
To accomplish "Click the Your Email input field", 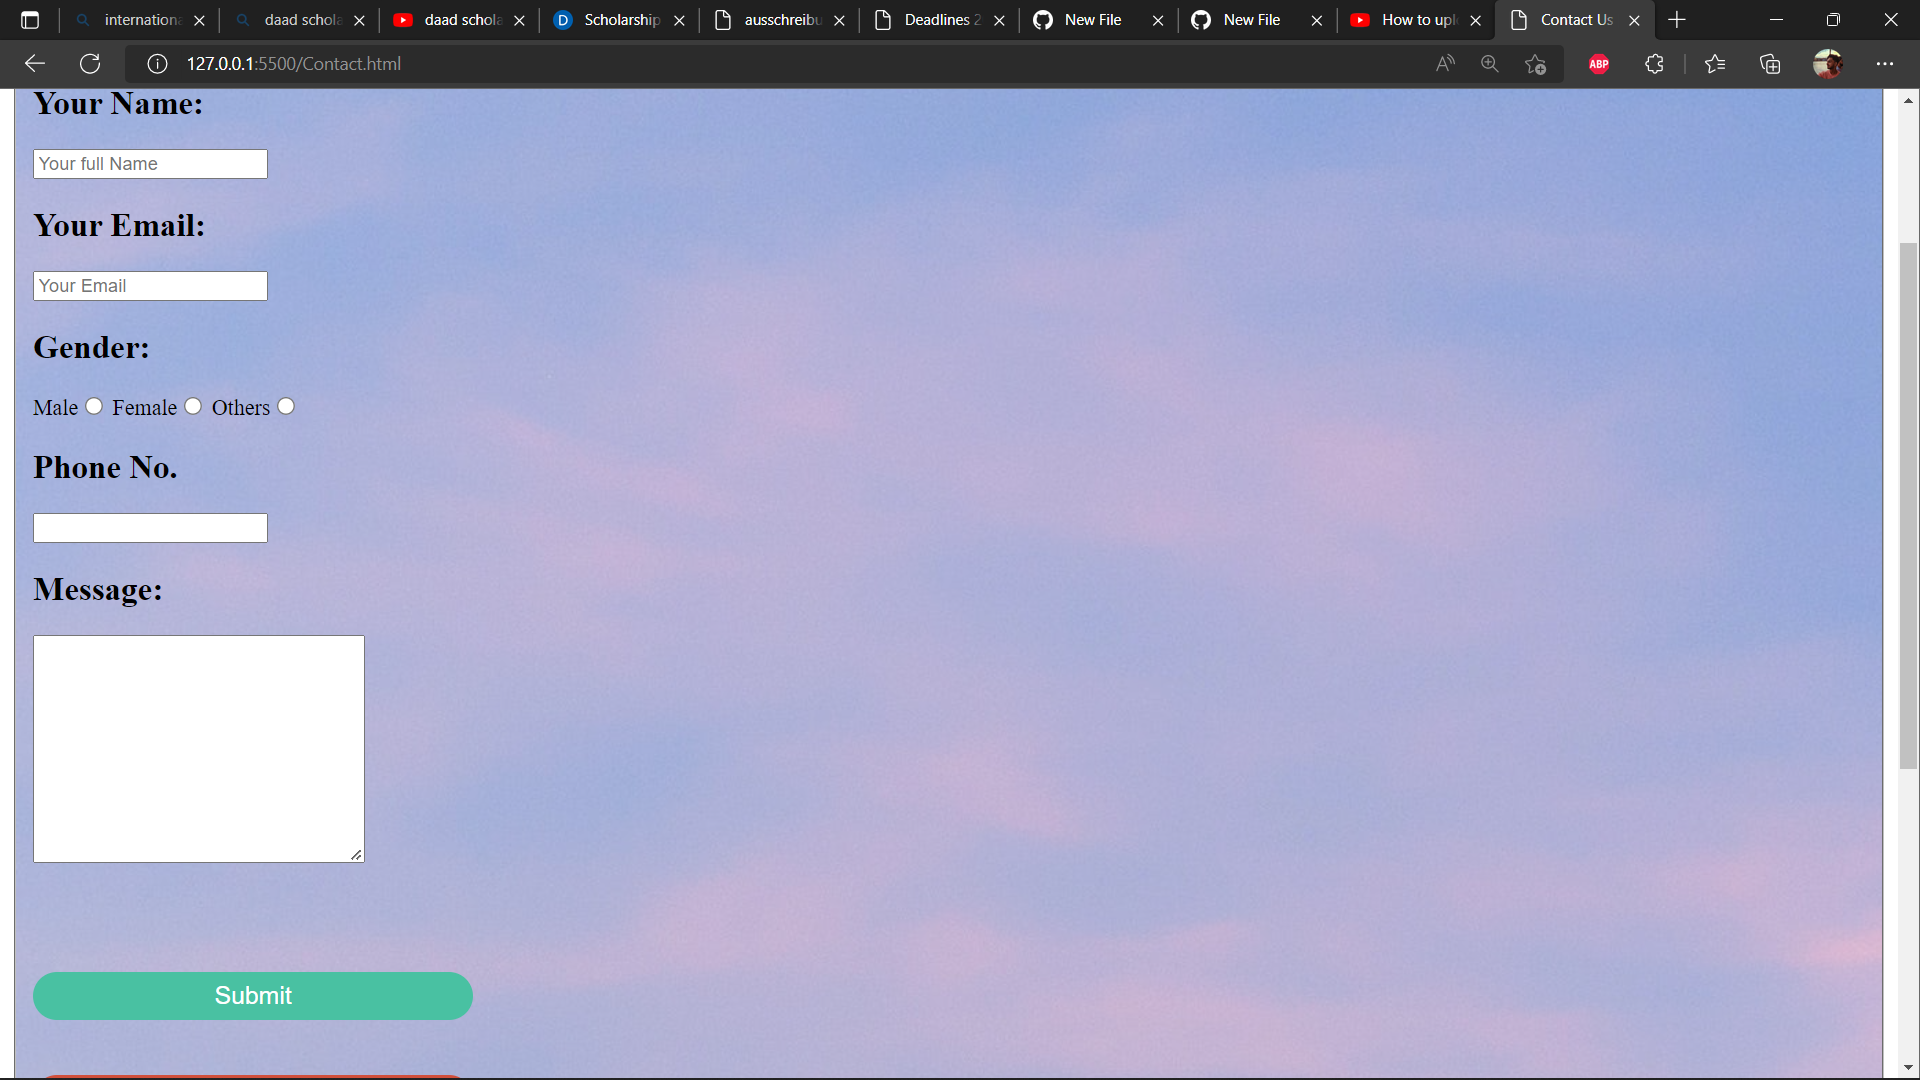I will [x=150, y=286].
